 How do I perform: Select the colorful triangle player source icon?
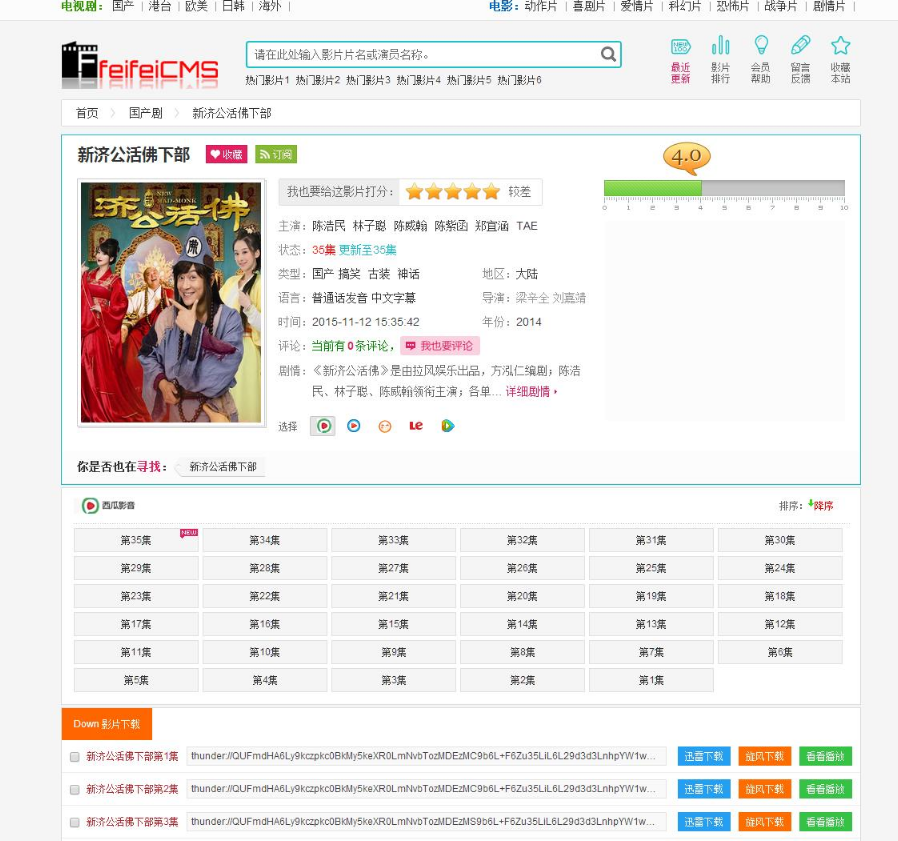[x=447, y=426]
